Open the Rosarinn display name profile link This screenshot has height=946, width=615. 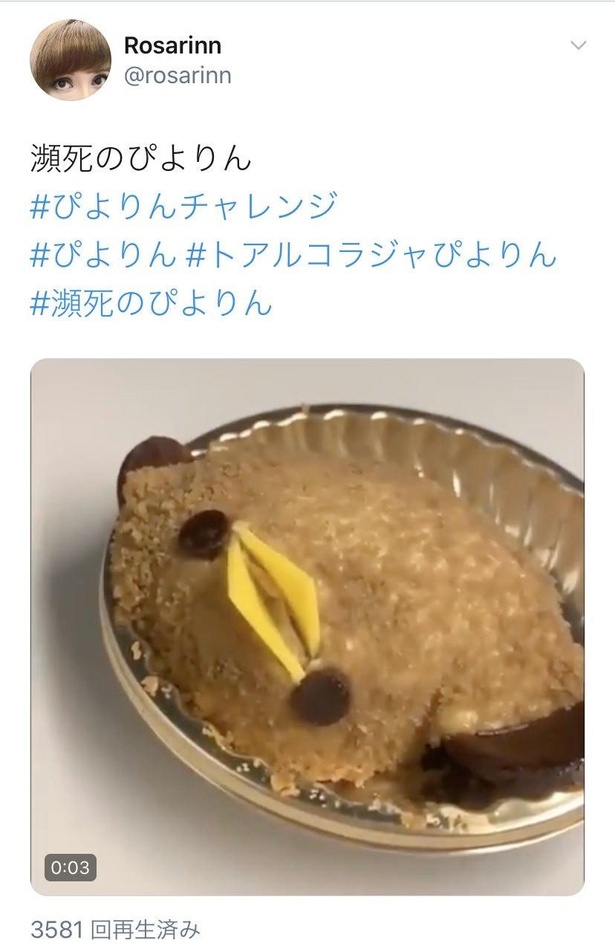pyautogui.click(x=173, y=45)
